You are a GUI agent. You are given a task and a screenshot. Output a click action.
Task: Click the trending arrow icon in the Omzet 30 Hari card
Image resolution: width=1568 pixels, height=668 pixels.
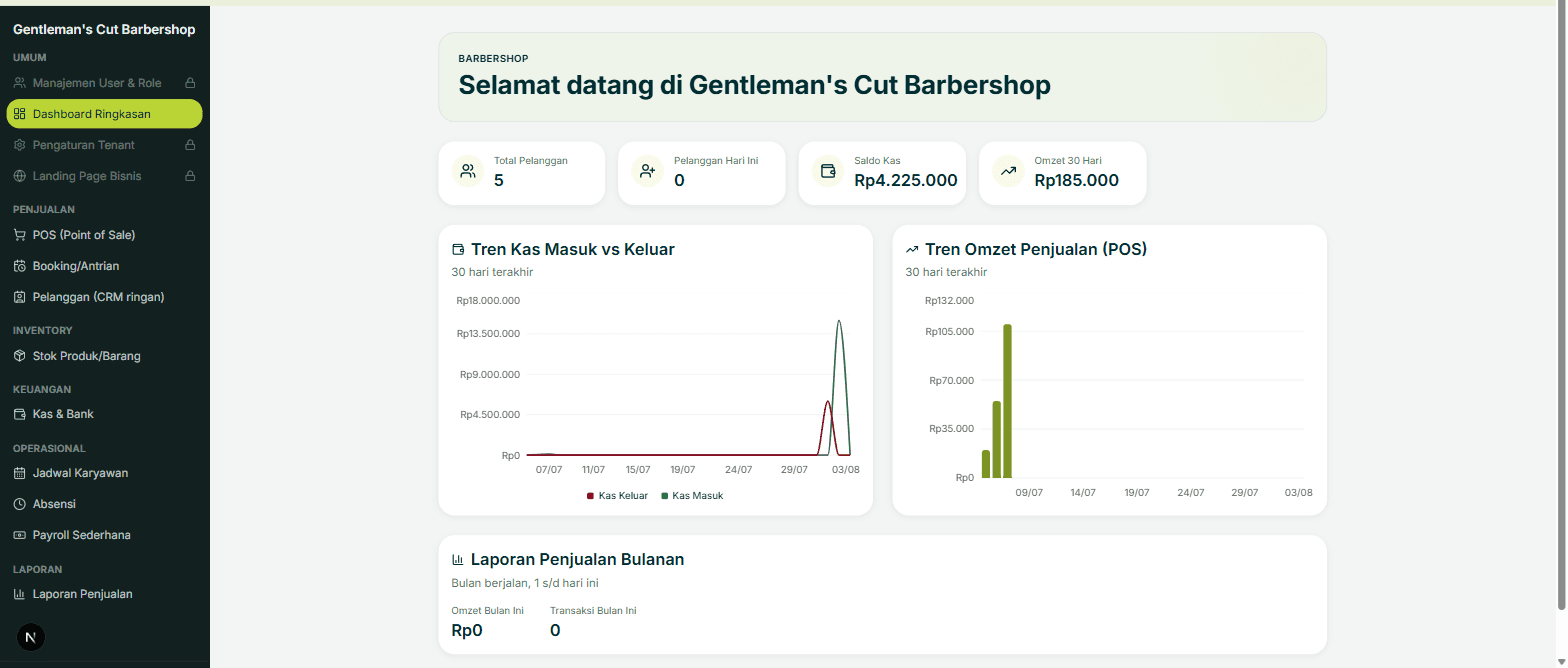[1008, 171]
